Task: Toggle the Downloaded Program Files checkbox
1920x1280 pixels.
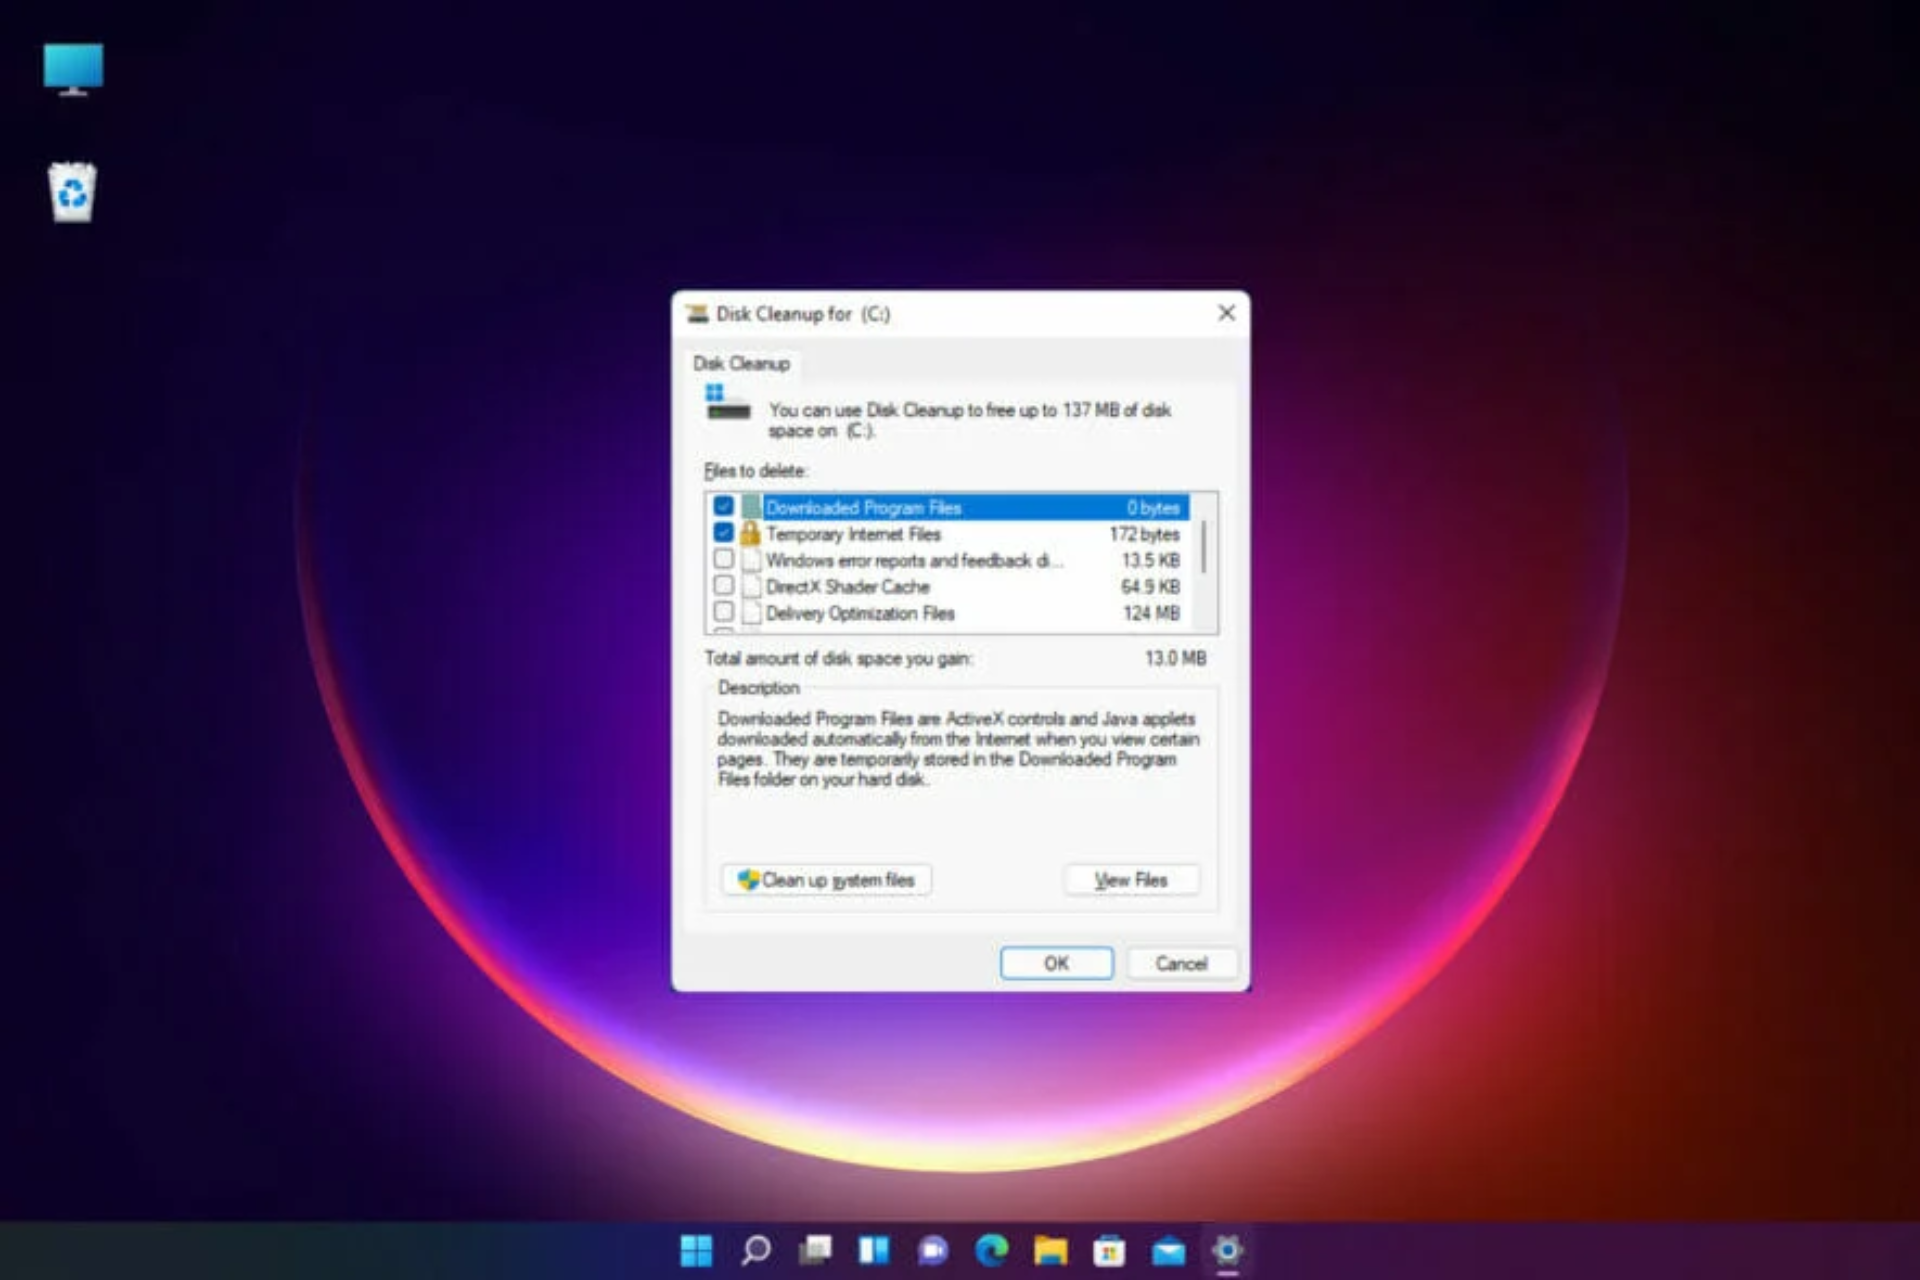Action: point(723,506)
